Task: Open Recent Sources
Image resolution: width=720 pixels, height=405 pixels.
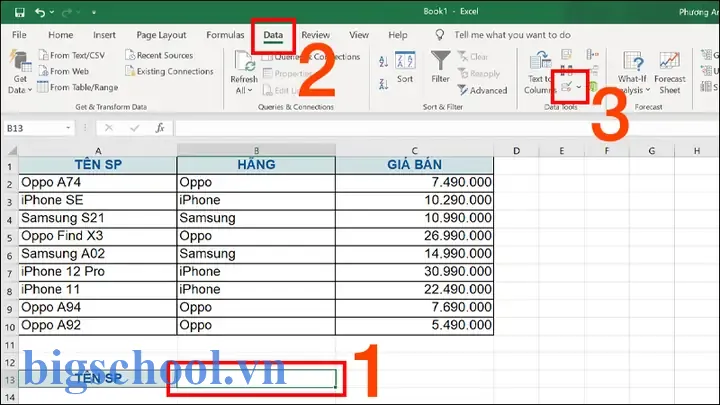Action: (159, 55)
